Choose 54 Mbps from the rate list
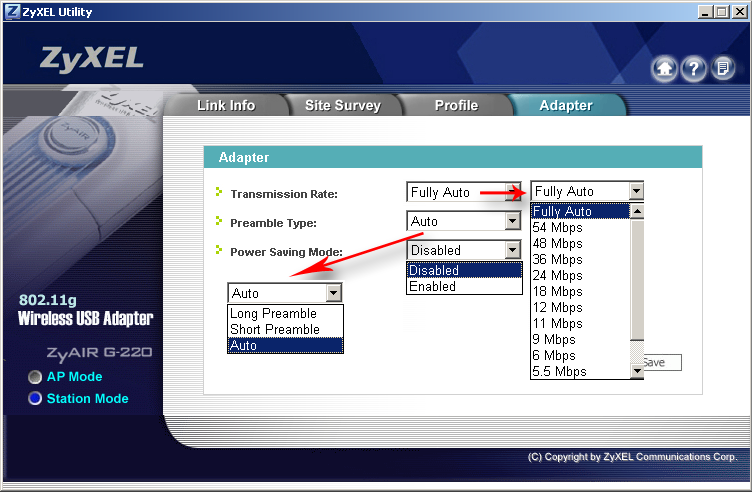 pyautogui.click(x=580, y=227)
